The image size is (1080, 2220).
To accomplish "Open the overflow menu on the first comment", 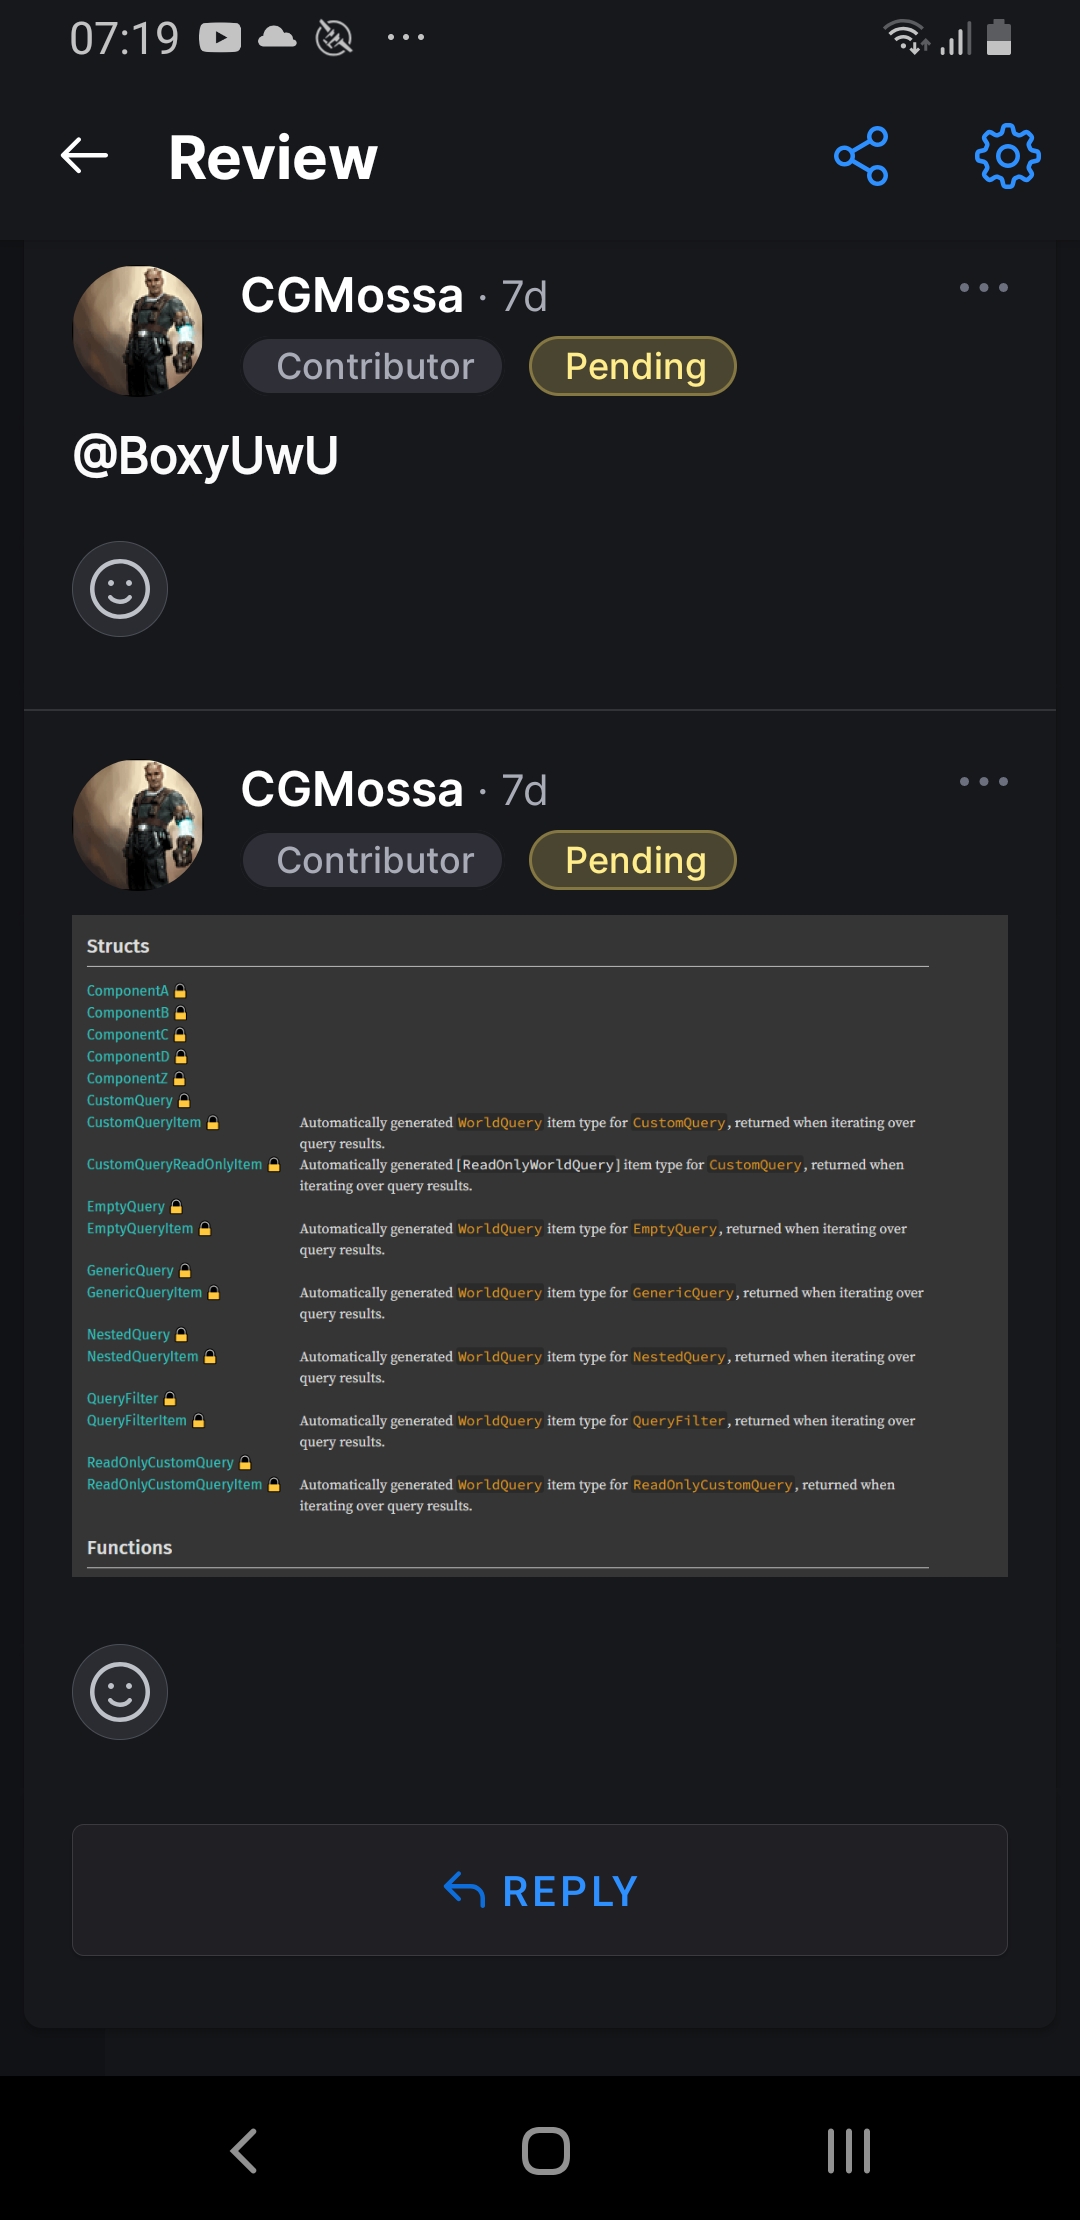I will pos(986,287).
